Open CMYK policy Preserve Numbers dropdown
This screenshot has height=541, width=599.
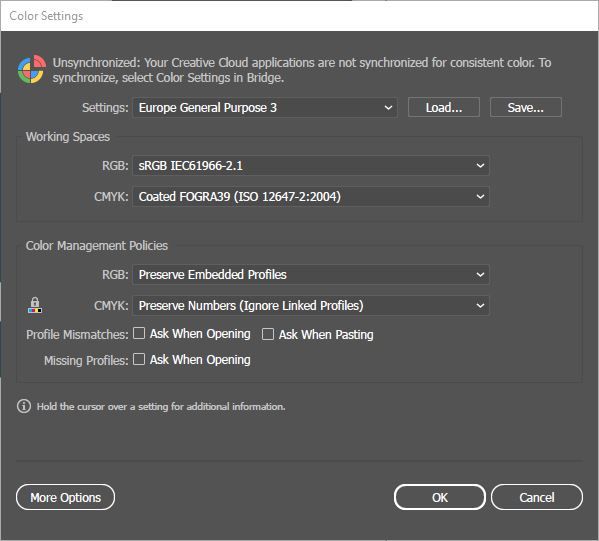tap(311, 305)
